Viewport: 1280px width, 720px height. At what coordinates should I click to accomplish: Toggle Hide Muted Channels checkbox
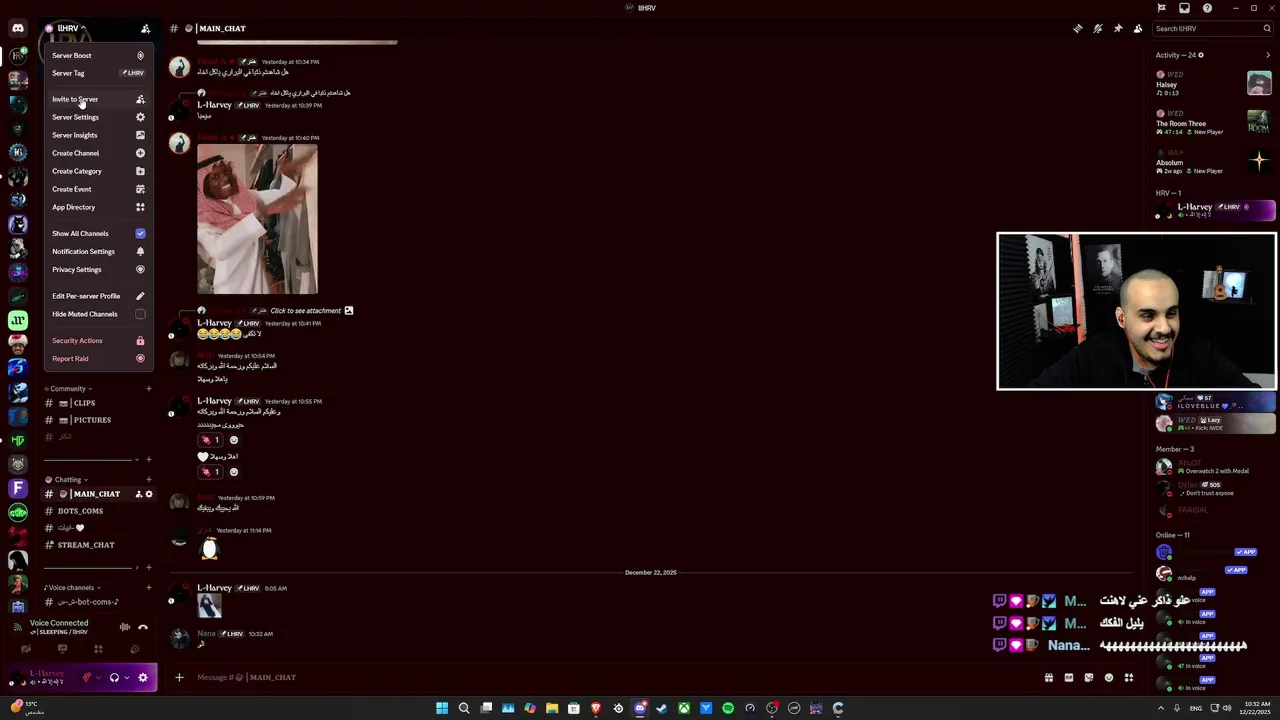pyautogui.click(x=140, y=314)
